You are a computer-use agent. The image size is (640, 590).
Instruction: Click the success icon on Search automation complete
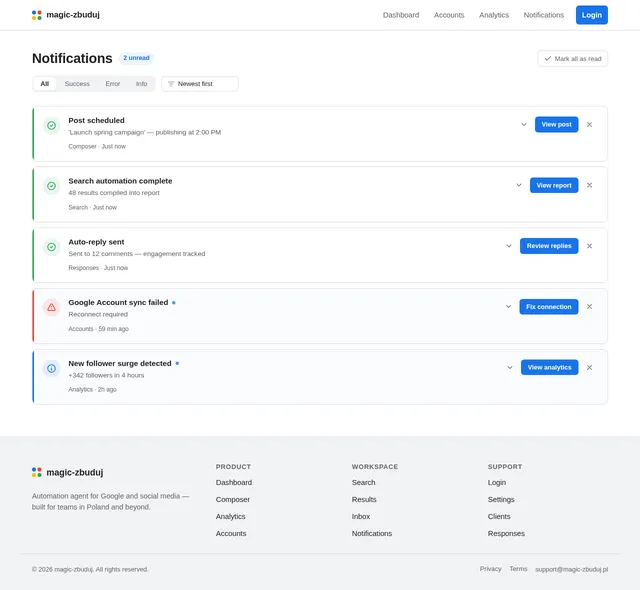click(x=51, y=186)
